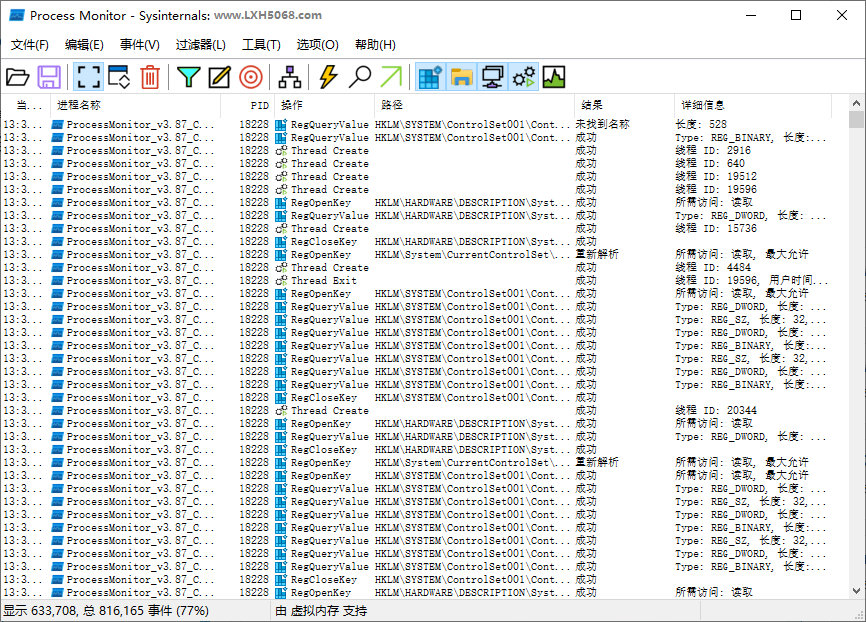
Task: Select the row with result 未找到名称
Action: coord(416,124)
